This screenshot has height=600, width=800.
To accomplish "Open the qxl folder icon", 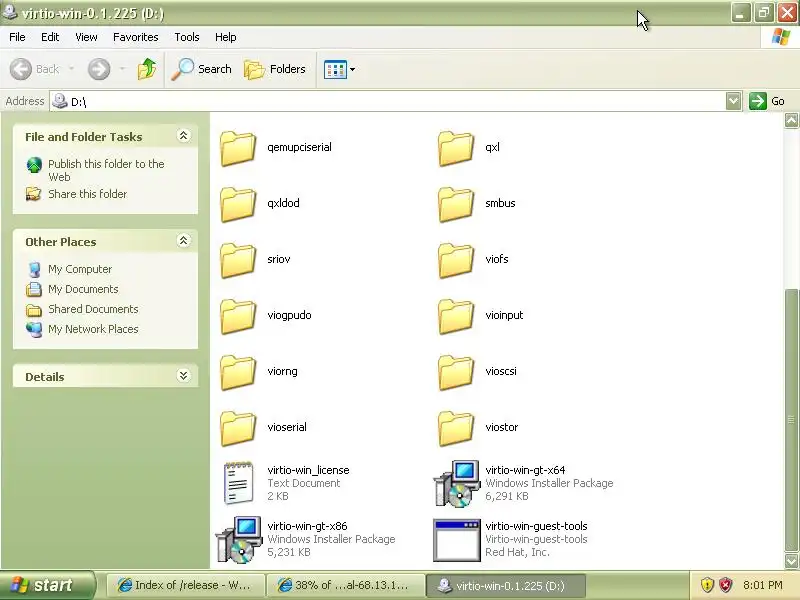I will [x=456, y=148].
